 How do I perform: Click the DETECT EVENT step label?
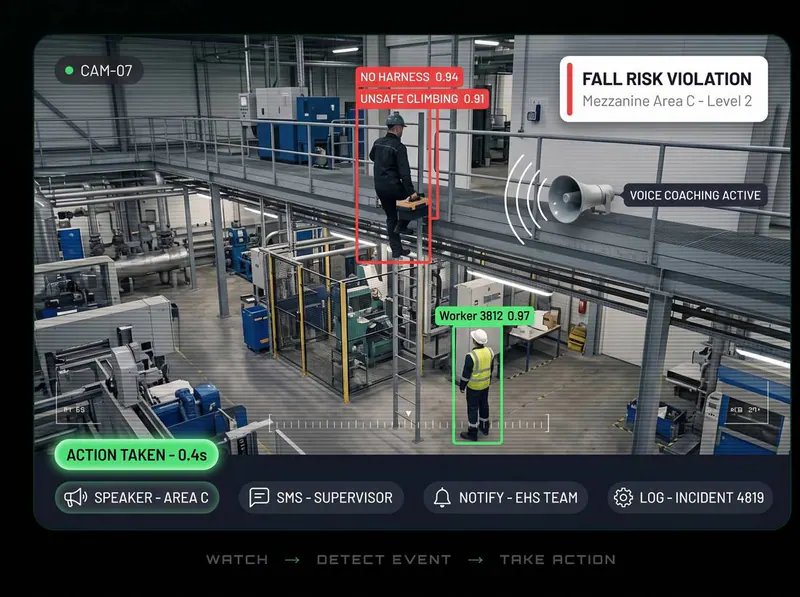coord(384,559)
